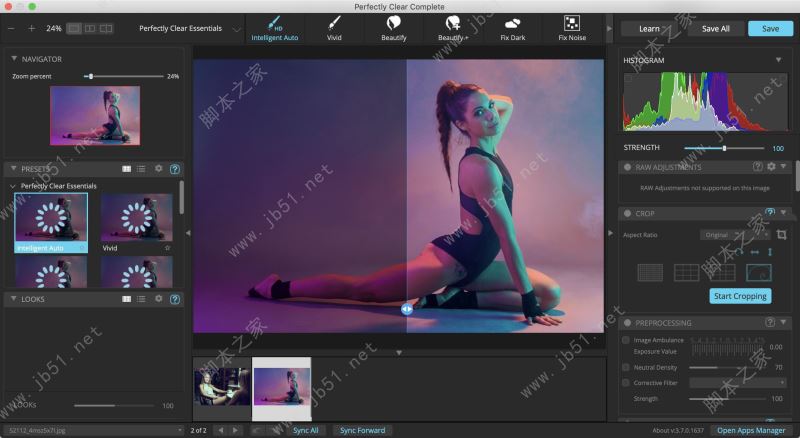Show presets in list view

(141, 168)
